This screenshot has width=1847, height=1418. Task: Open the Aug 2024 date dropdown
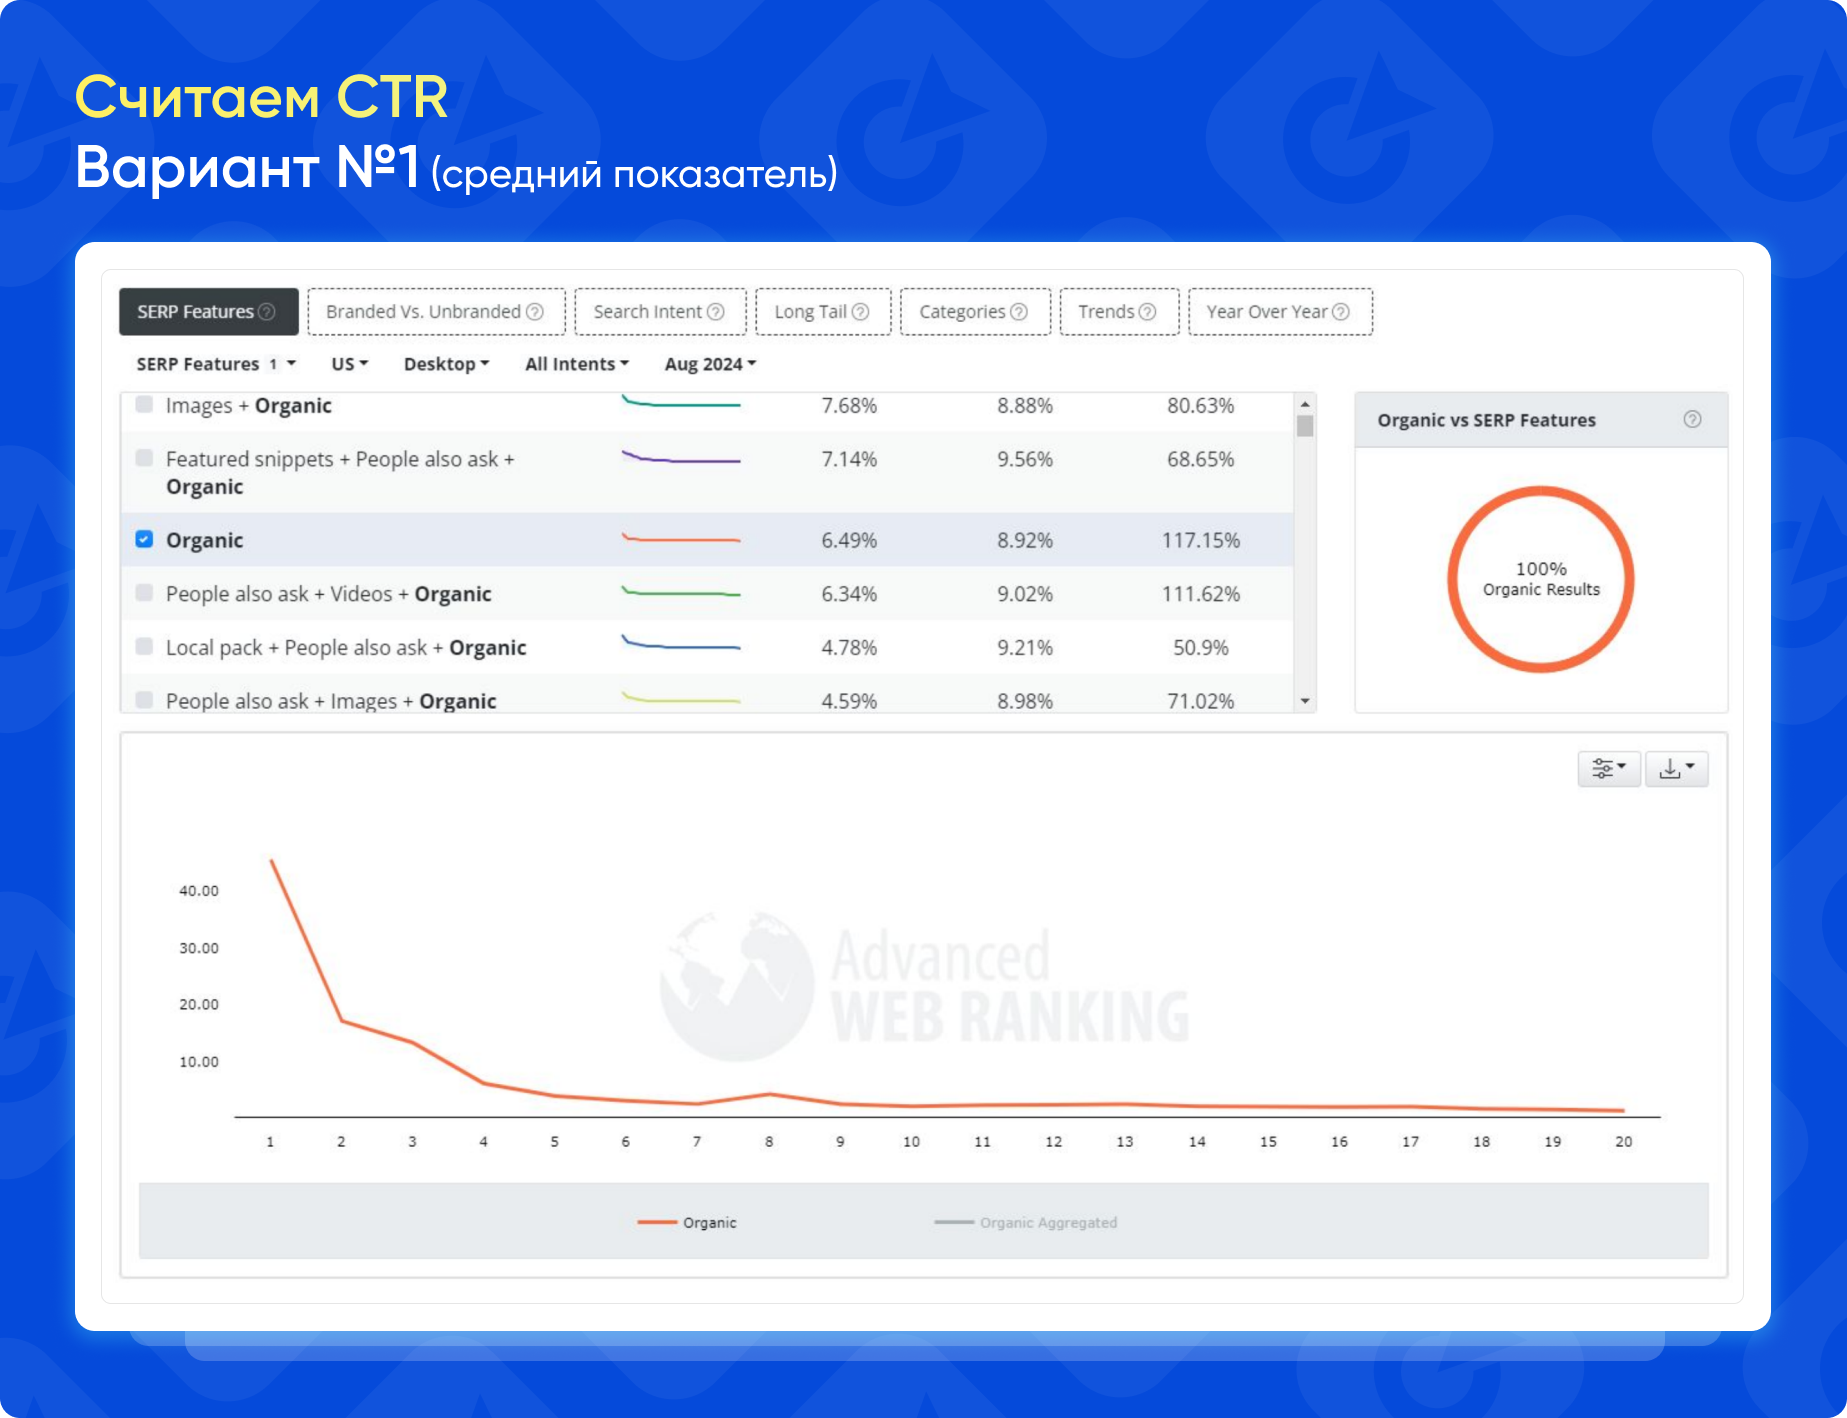709,364
